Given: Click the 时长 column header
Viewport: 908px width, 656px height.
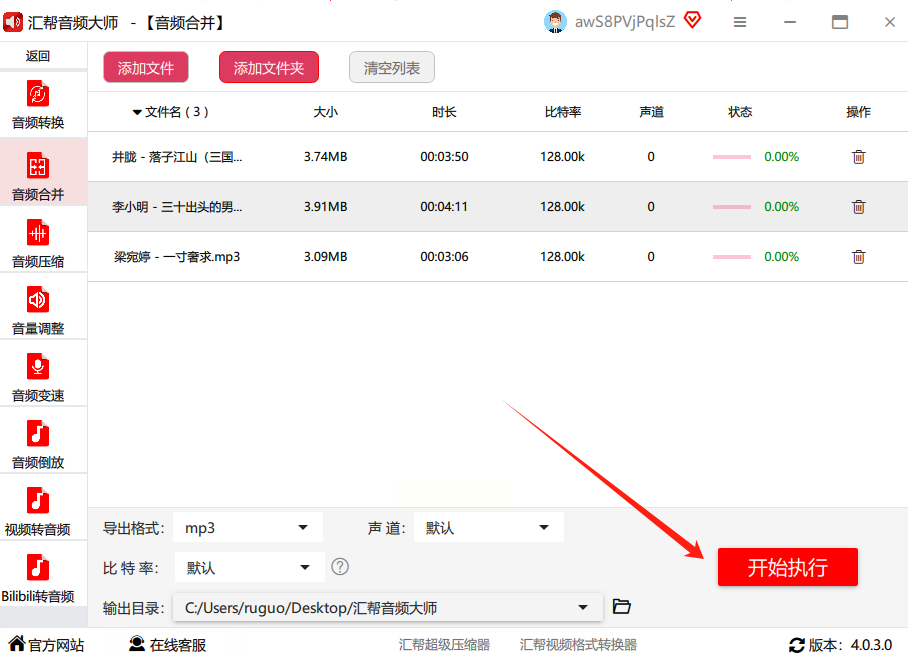Looking at the screenshot, I should point(444,112).
